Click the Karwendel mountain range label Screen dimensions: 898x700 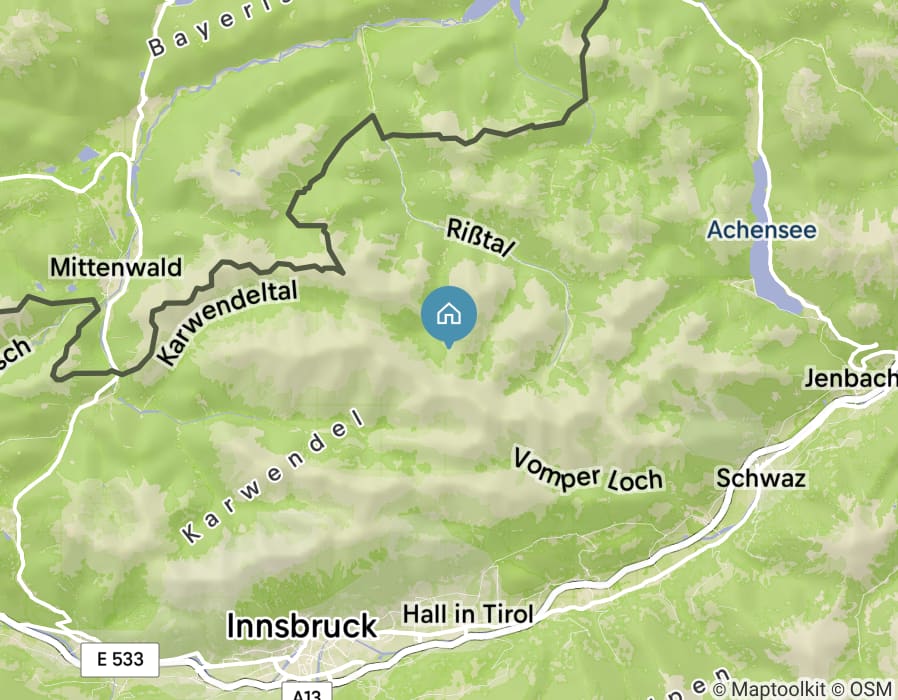pyautogui.click(x=274, y=477)
